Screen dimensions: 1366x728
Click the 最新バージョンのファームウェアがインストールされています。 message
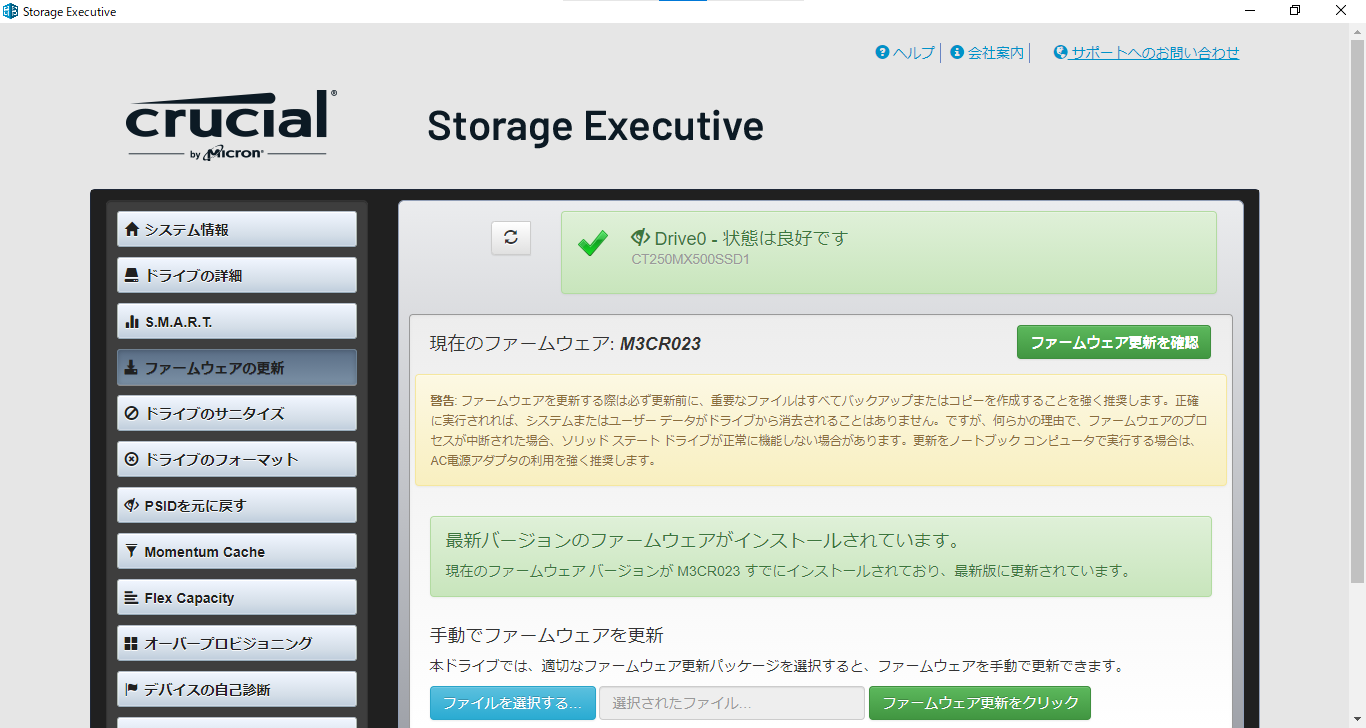point(703,541)
